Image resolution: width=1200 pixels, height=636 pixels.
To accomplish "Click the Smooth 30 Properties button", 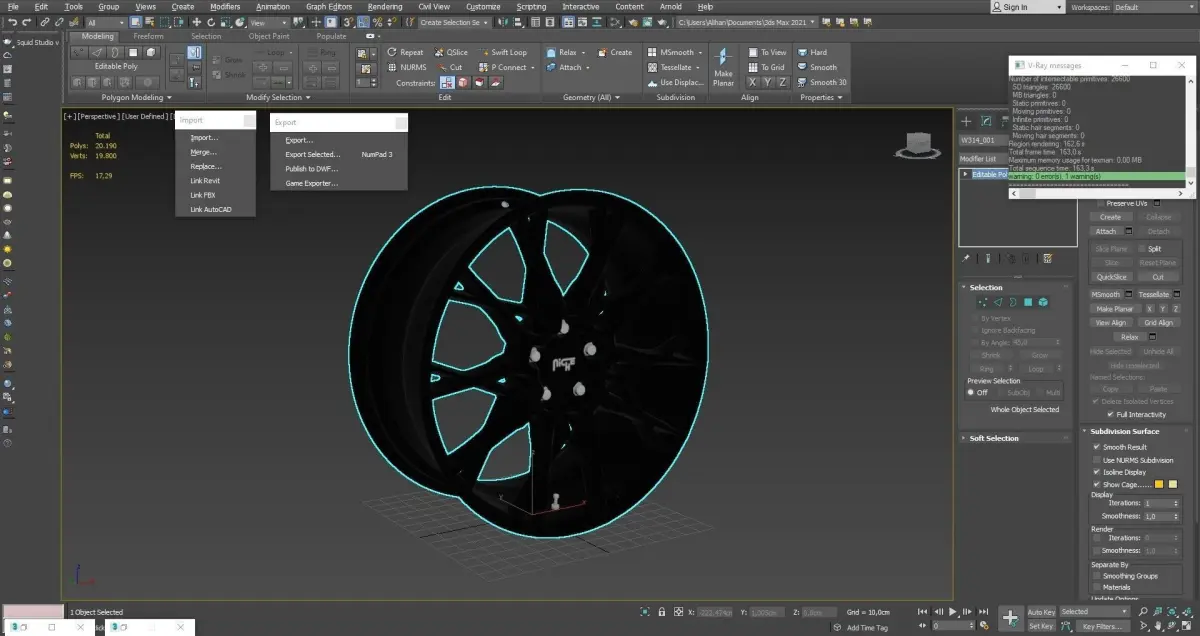I will point(822,82).
